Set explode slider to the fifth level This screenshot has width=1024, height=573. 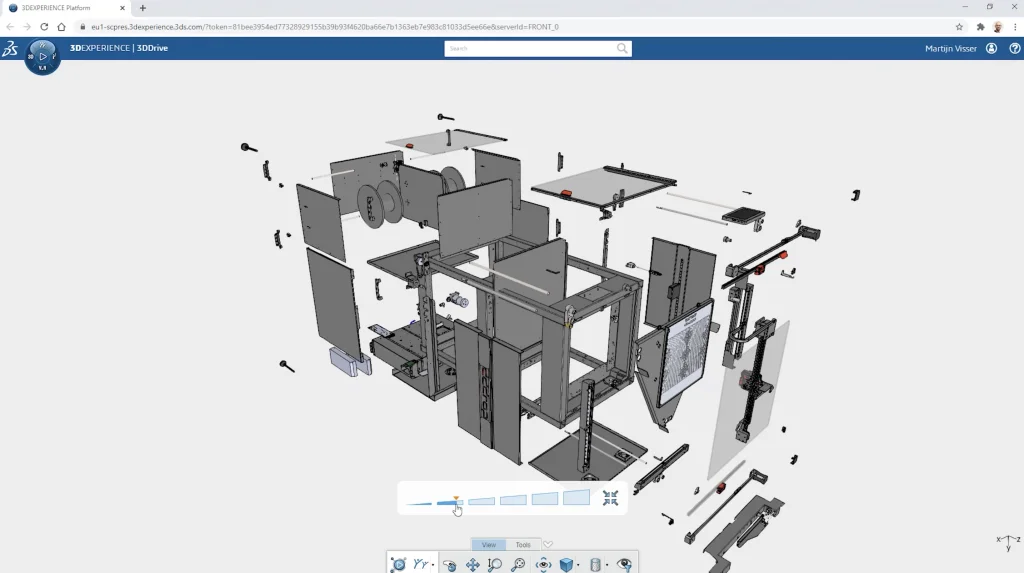click(x=545, y=499)
